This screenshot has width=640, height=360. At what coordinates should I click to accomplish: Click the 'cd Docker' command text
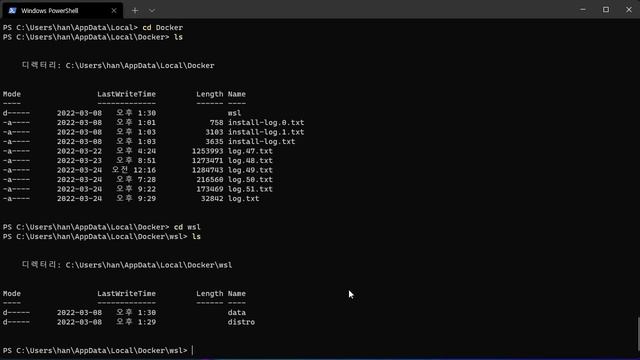162,27
